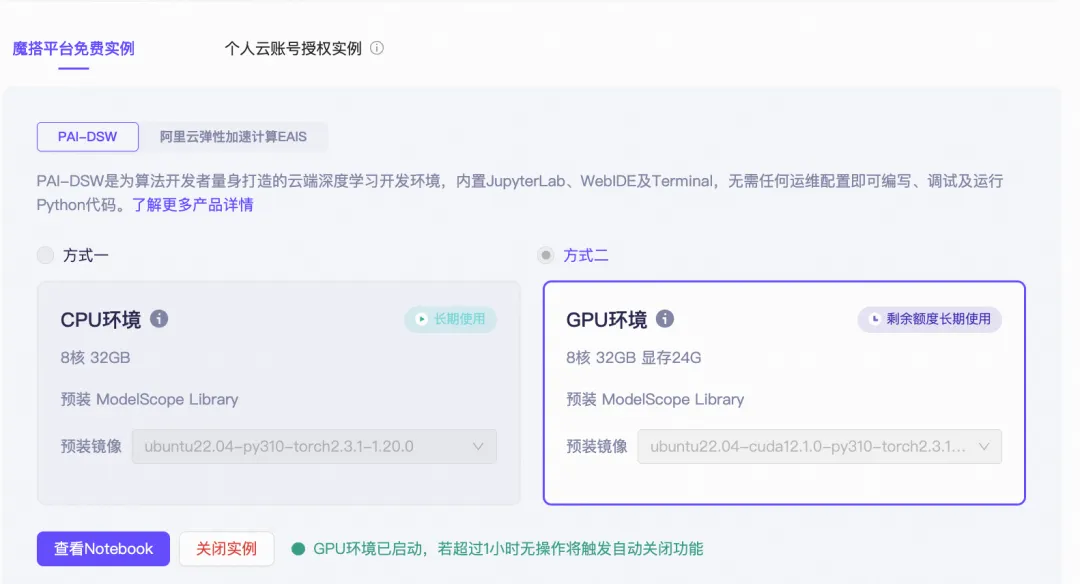Click the info icon next to GPU环境

(665, 319)
